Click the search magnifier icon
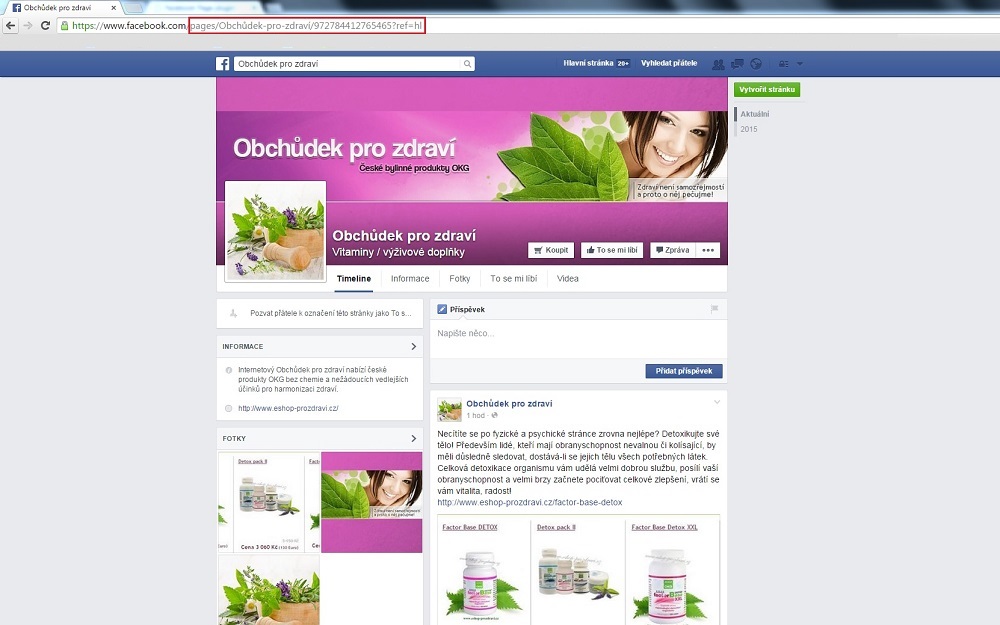This screenshot has width=1000, height=625. click(467, 64)
